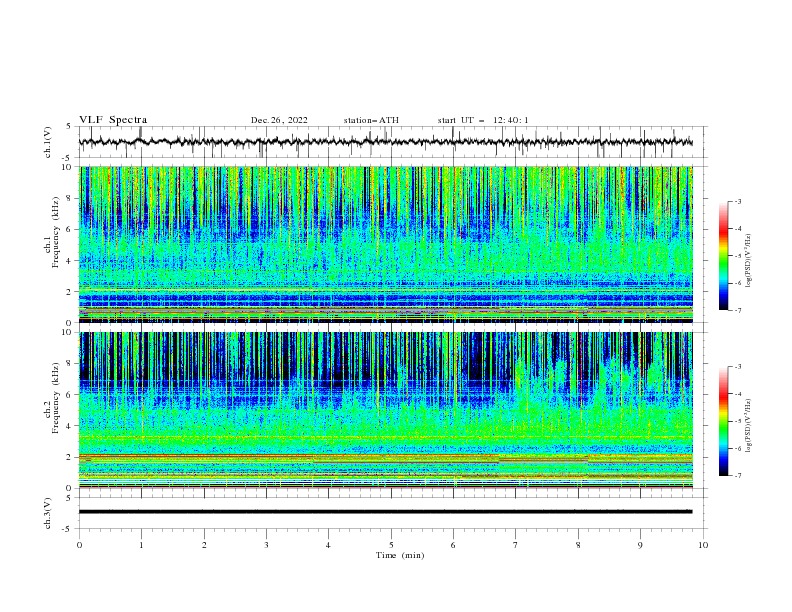Click the "2" kHz tick of ch.2 spectrogram
Image resolution: width=792 pixels, height=612 pixels.
tap(69, 457)
